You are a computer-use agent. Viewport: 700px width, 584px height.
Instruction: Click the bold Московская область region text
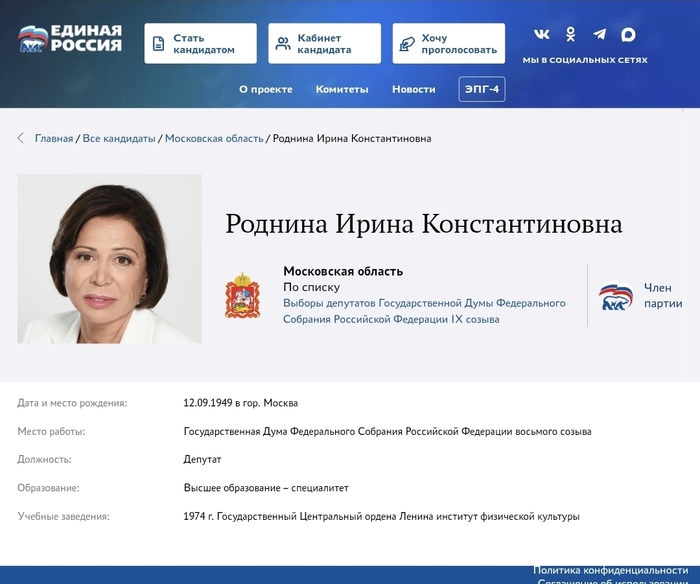point(343,271)
